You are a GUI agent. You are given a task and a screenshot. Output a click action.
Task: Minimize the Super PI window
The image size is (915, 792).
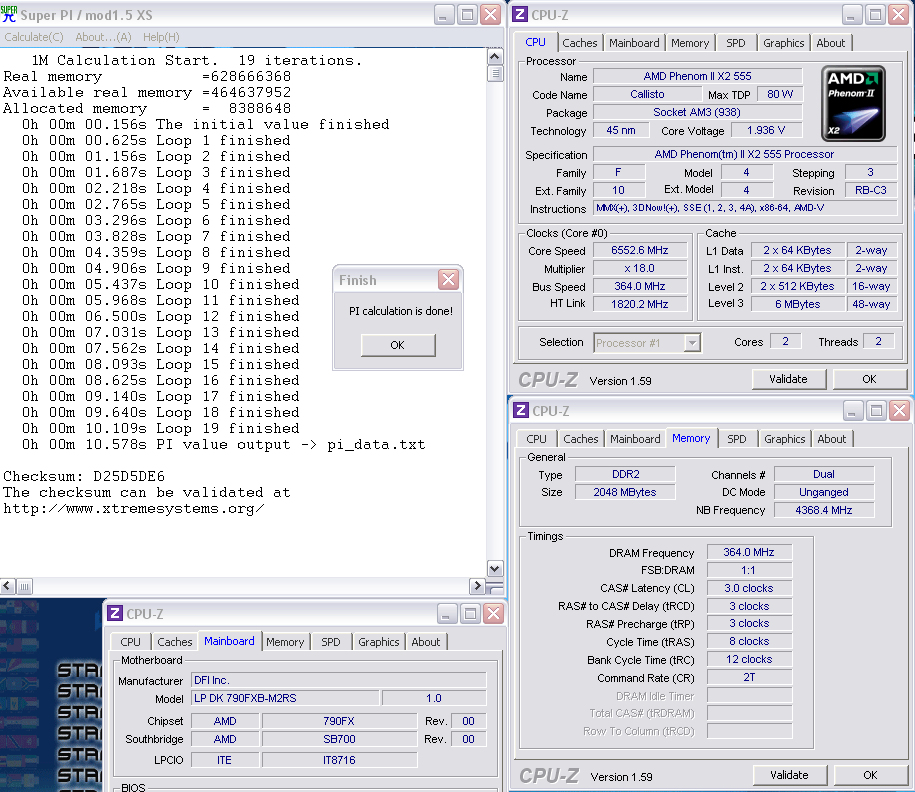point(443,15)
